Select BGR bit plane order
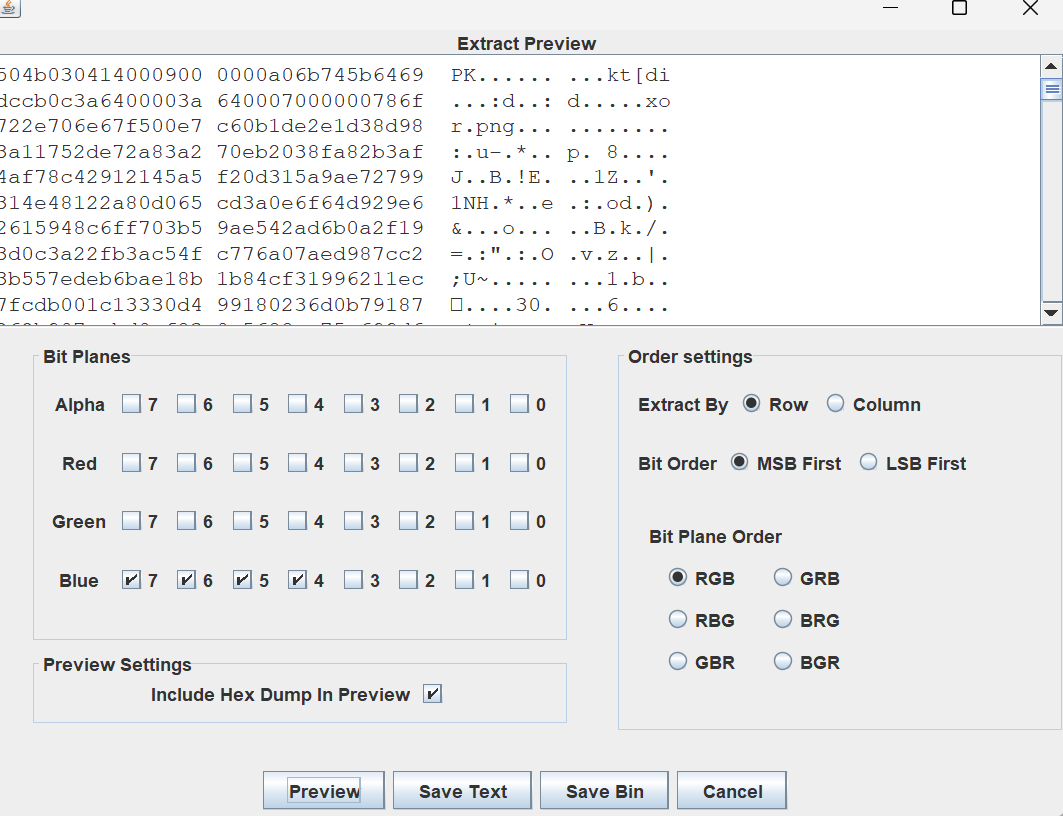The height and width of the screenshot is (816, 1063). (782, 661)
